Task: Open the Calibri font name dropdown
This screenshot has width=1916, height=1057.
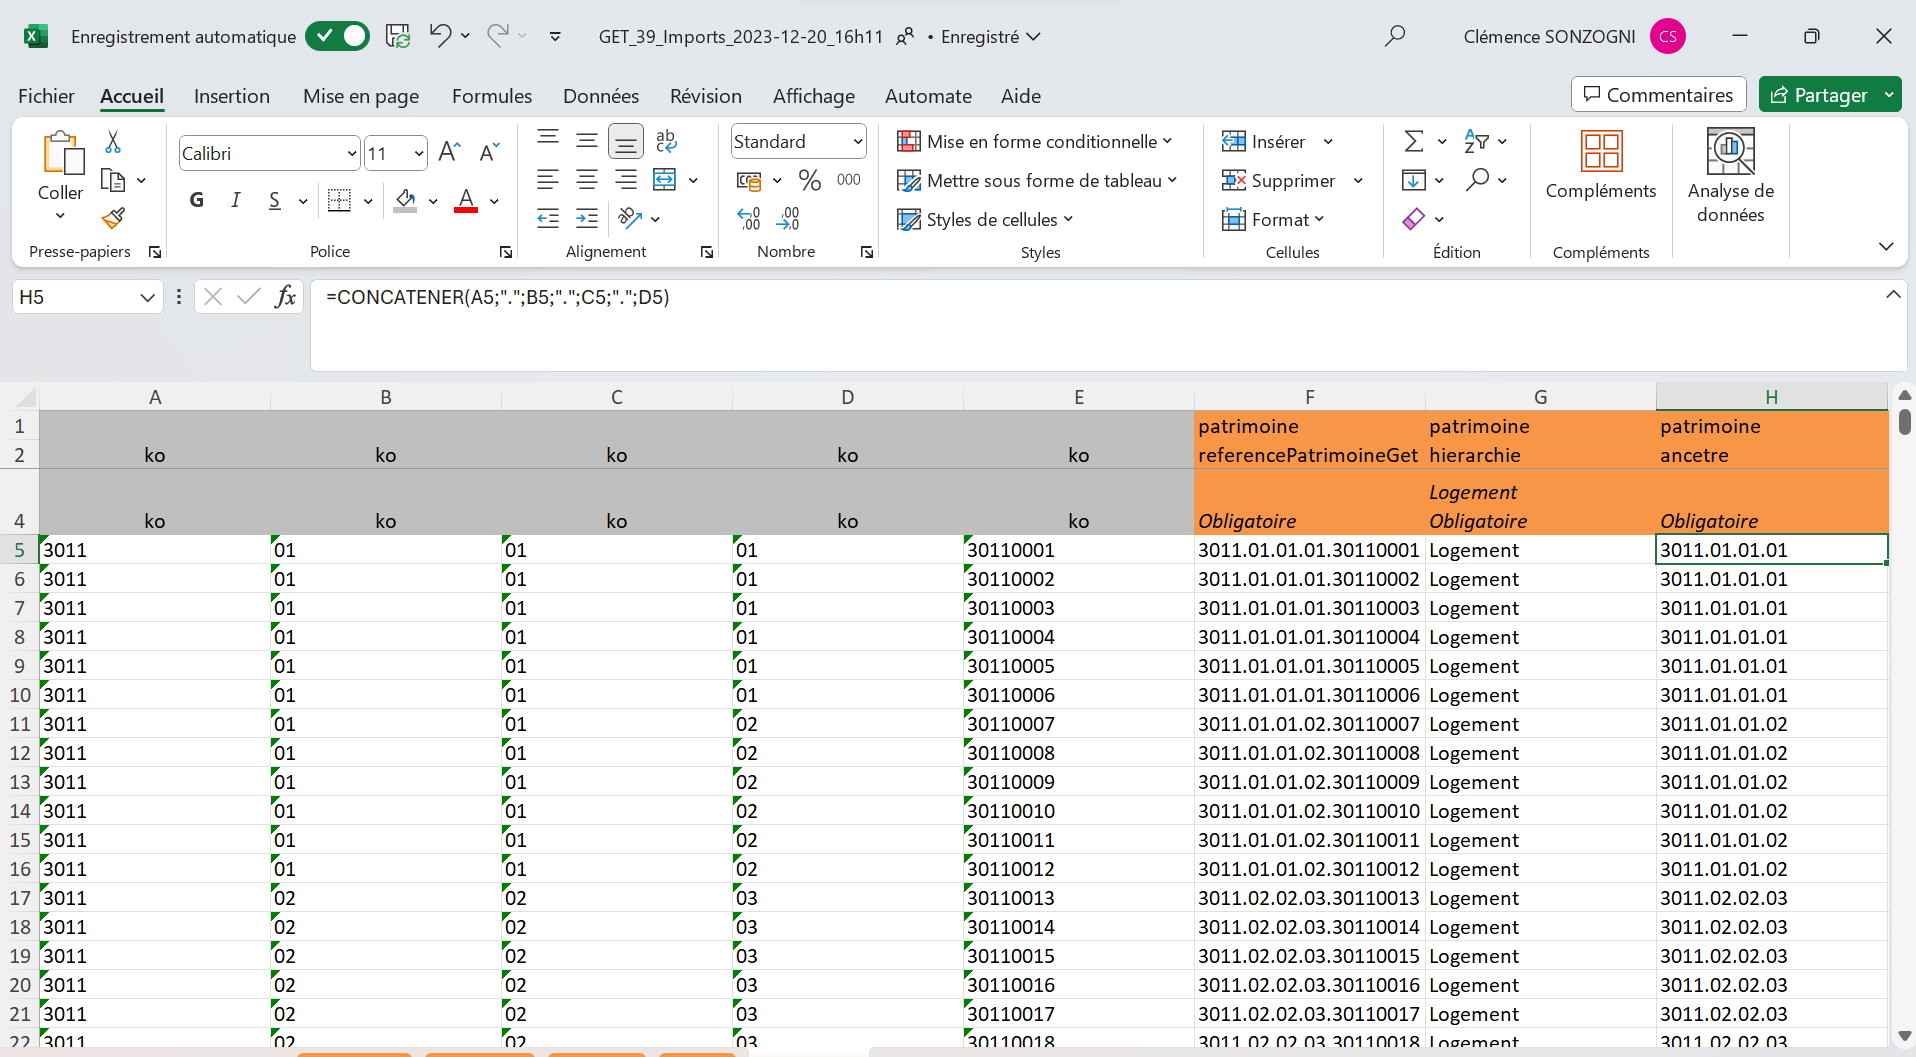Action: (x=351, y=154)
